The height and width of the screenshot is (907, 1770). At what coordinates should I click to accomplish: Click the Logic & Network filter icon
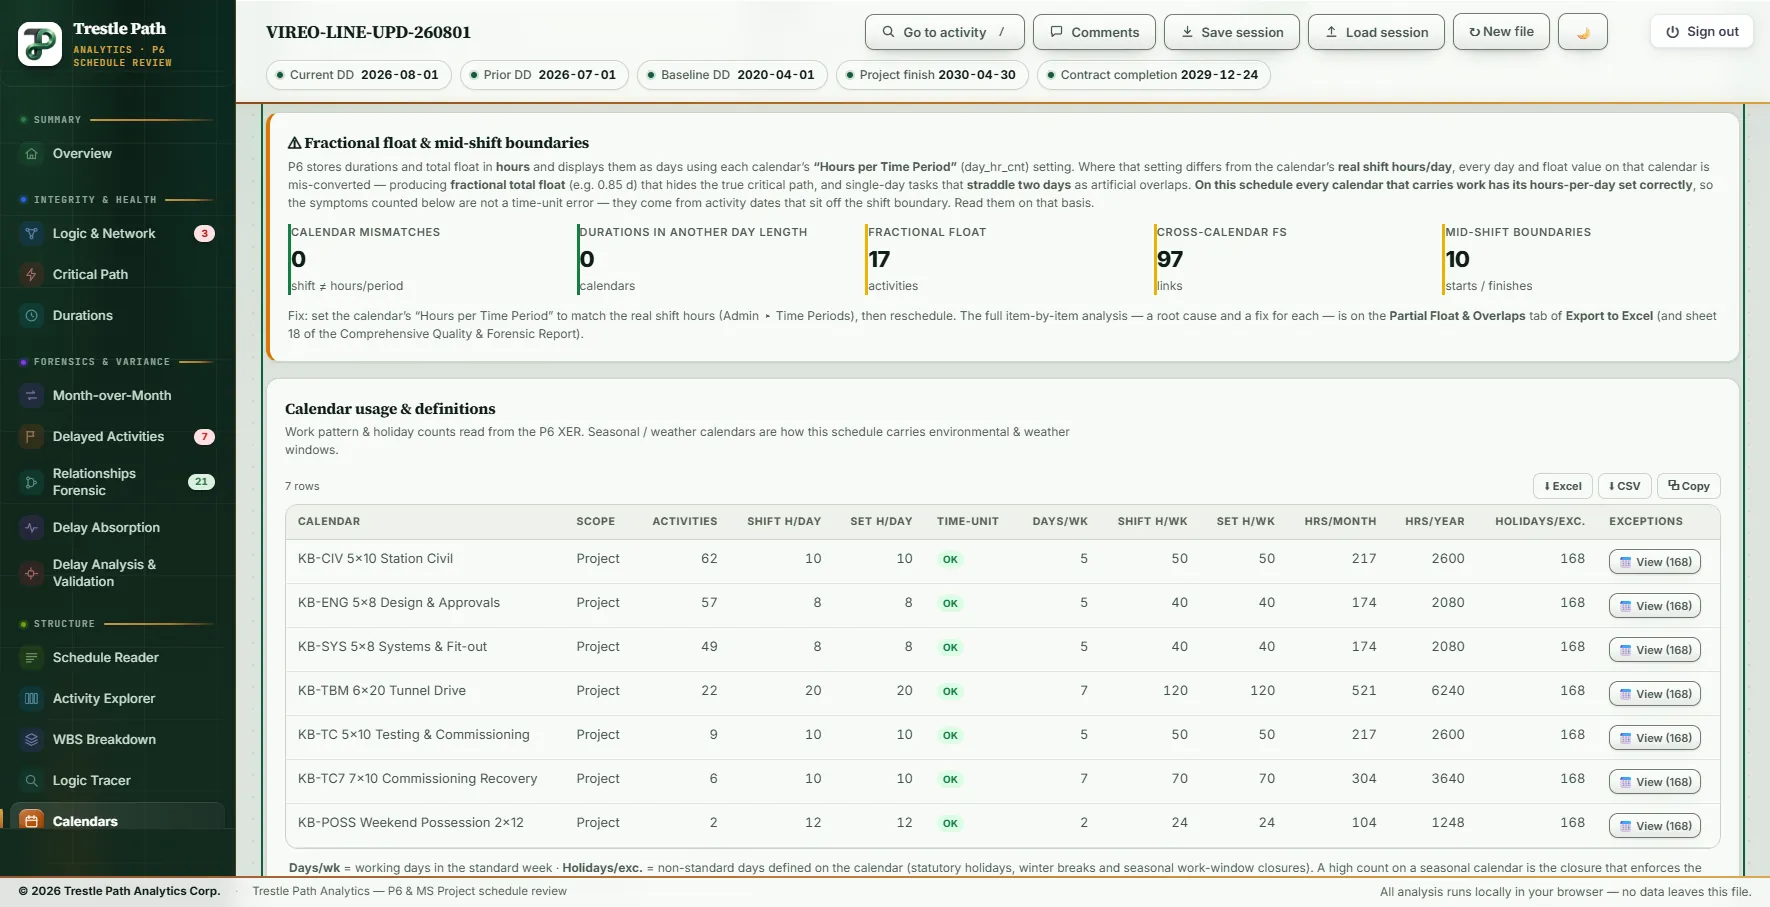tap(31, 234)
